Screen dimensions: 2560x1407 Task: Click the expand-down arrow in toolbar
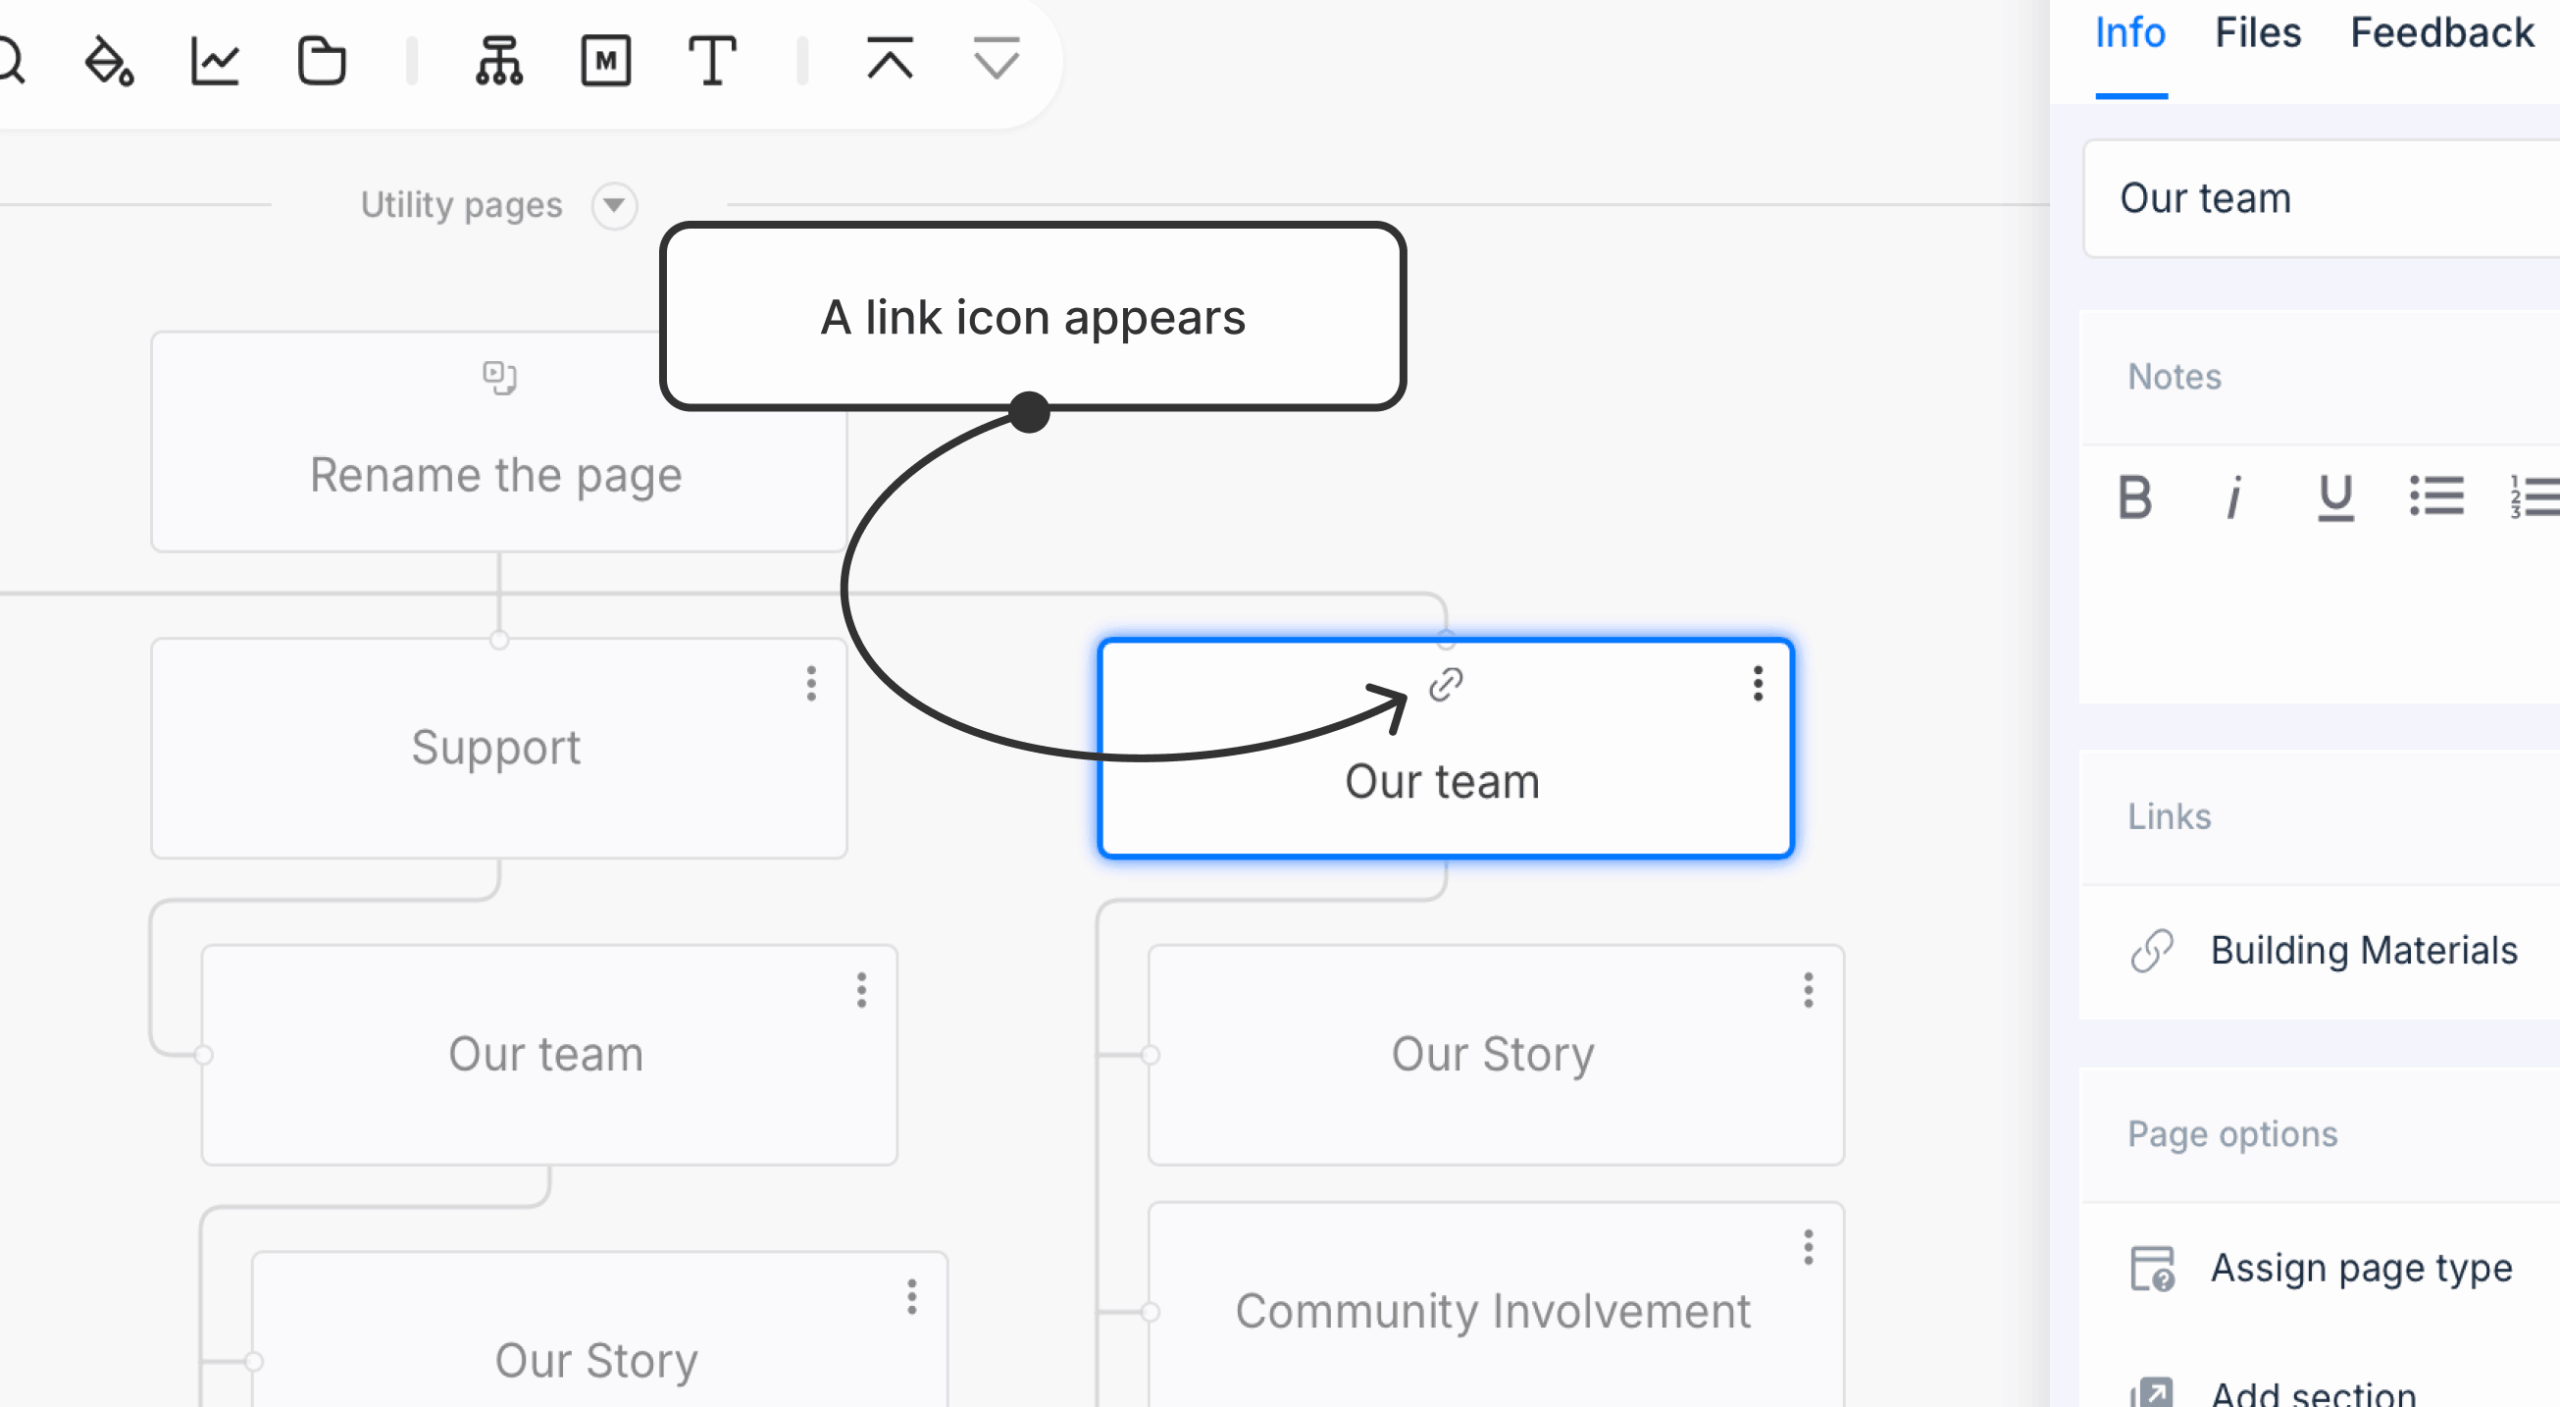click(x=996, y=59)
